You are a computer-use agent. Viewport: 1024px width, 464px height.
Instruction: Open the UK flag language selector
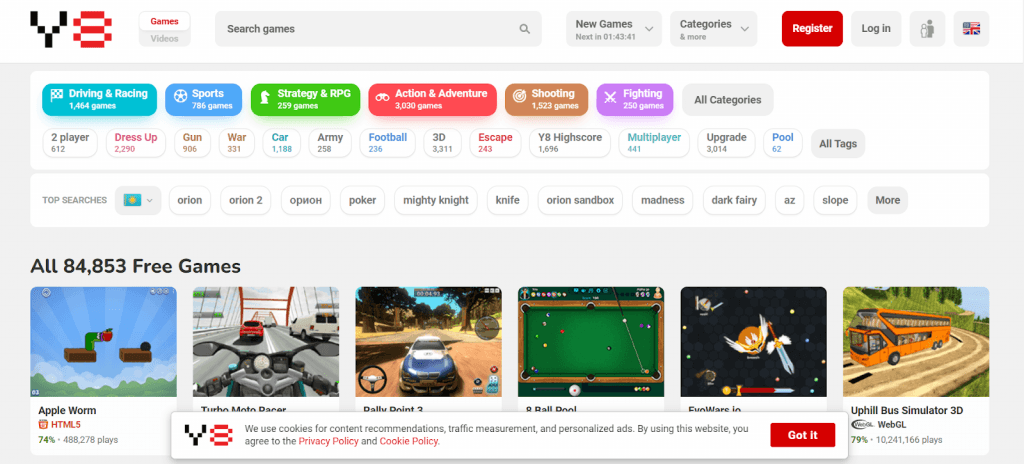pyautogui.click(x=971, y=29)
